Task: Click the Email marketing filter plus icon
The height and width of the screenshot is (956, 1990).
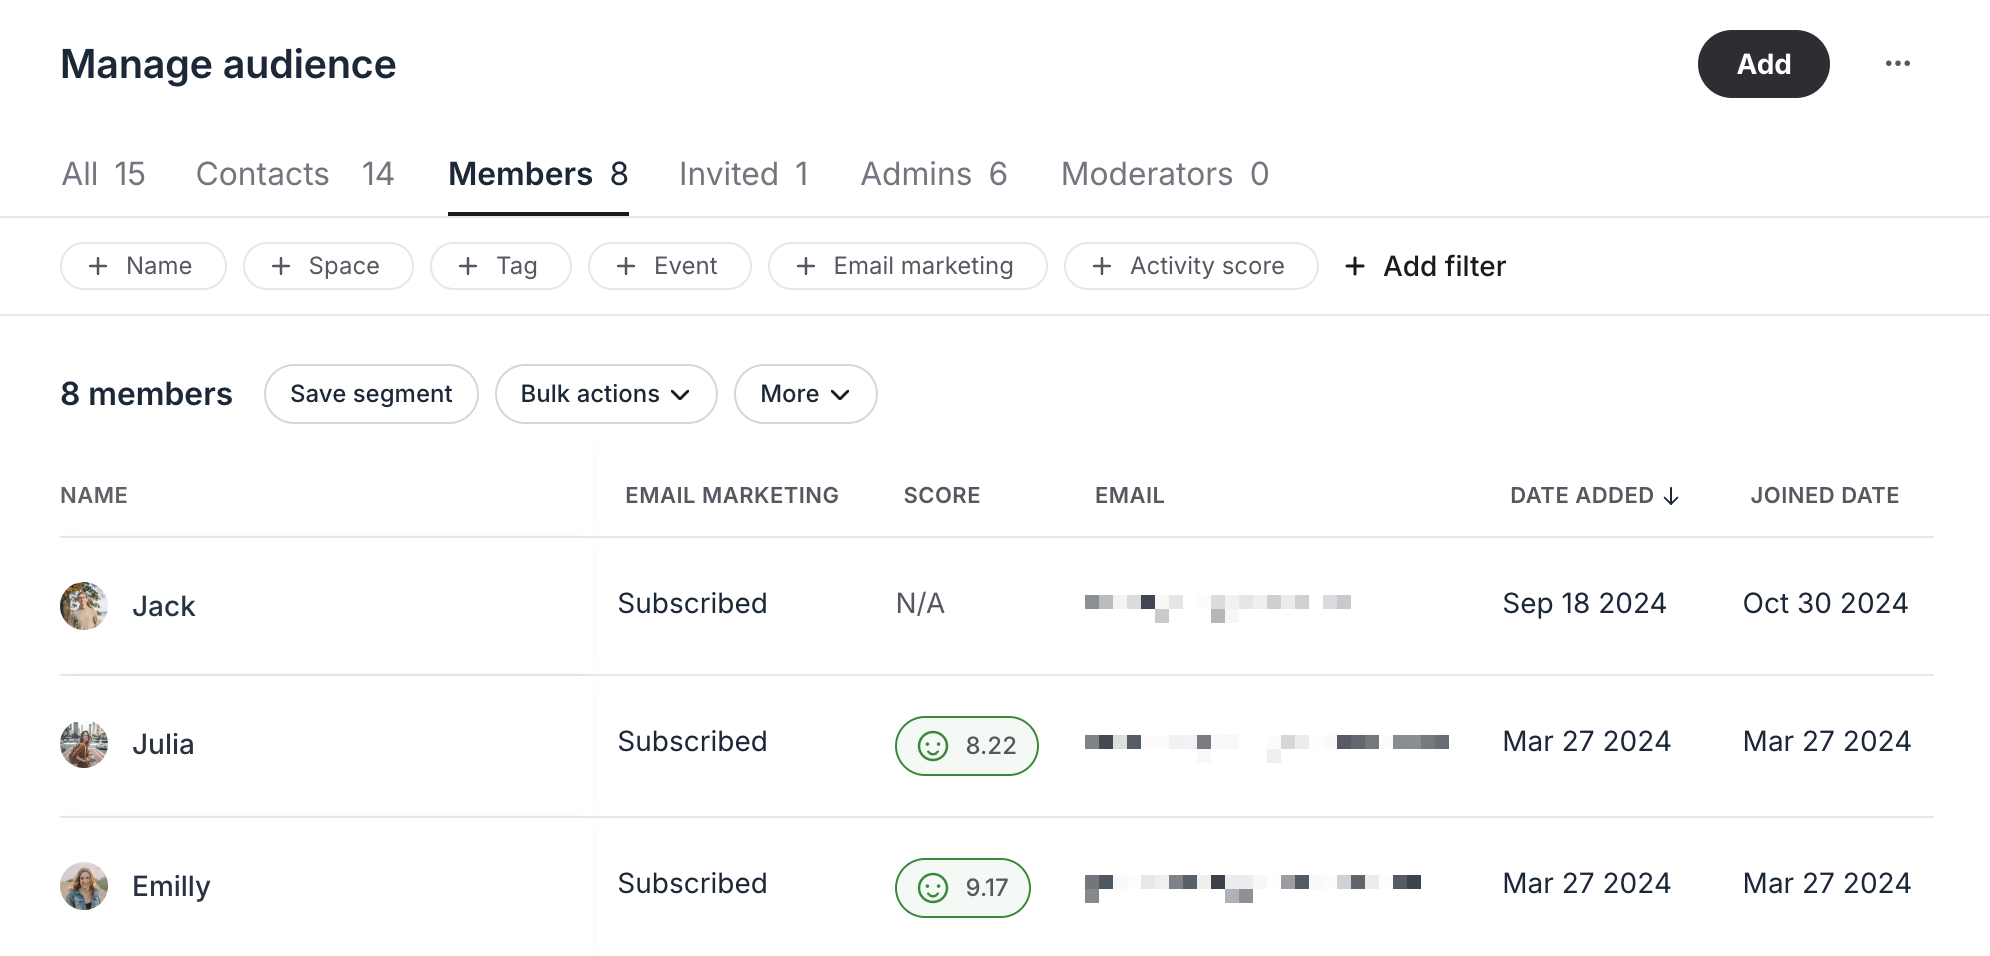Action: pyautogui.click(x=805, y=266)
